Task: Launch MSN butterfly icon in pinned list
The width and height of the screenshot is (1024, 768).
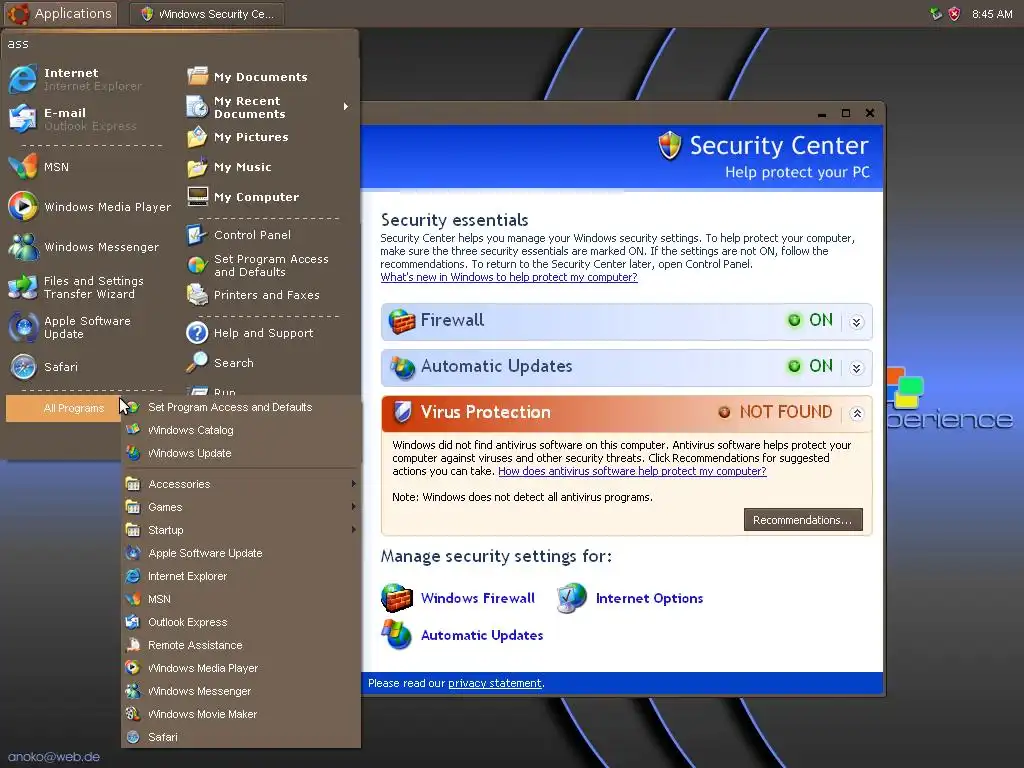Action: (x=23, y=167)
